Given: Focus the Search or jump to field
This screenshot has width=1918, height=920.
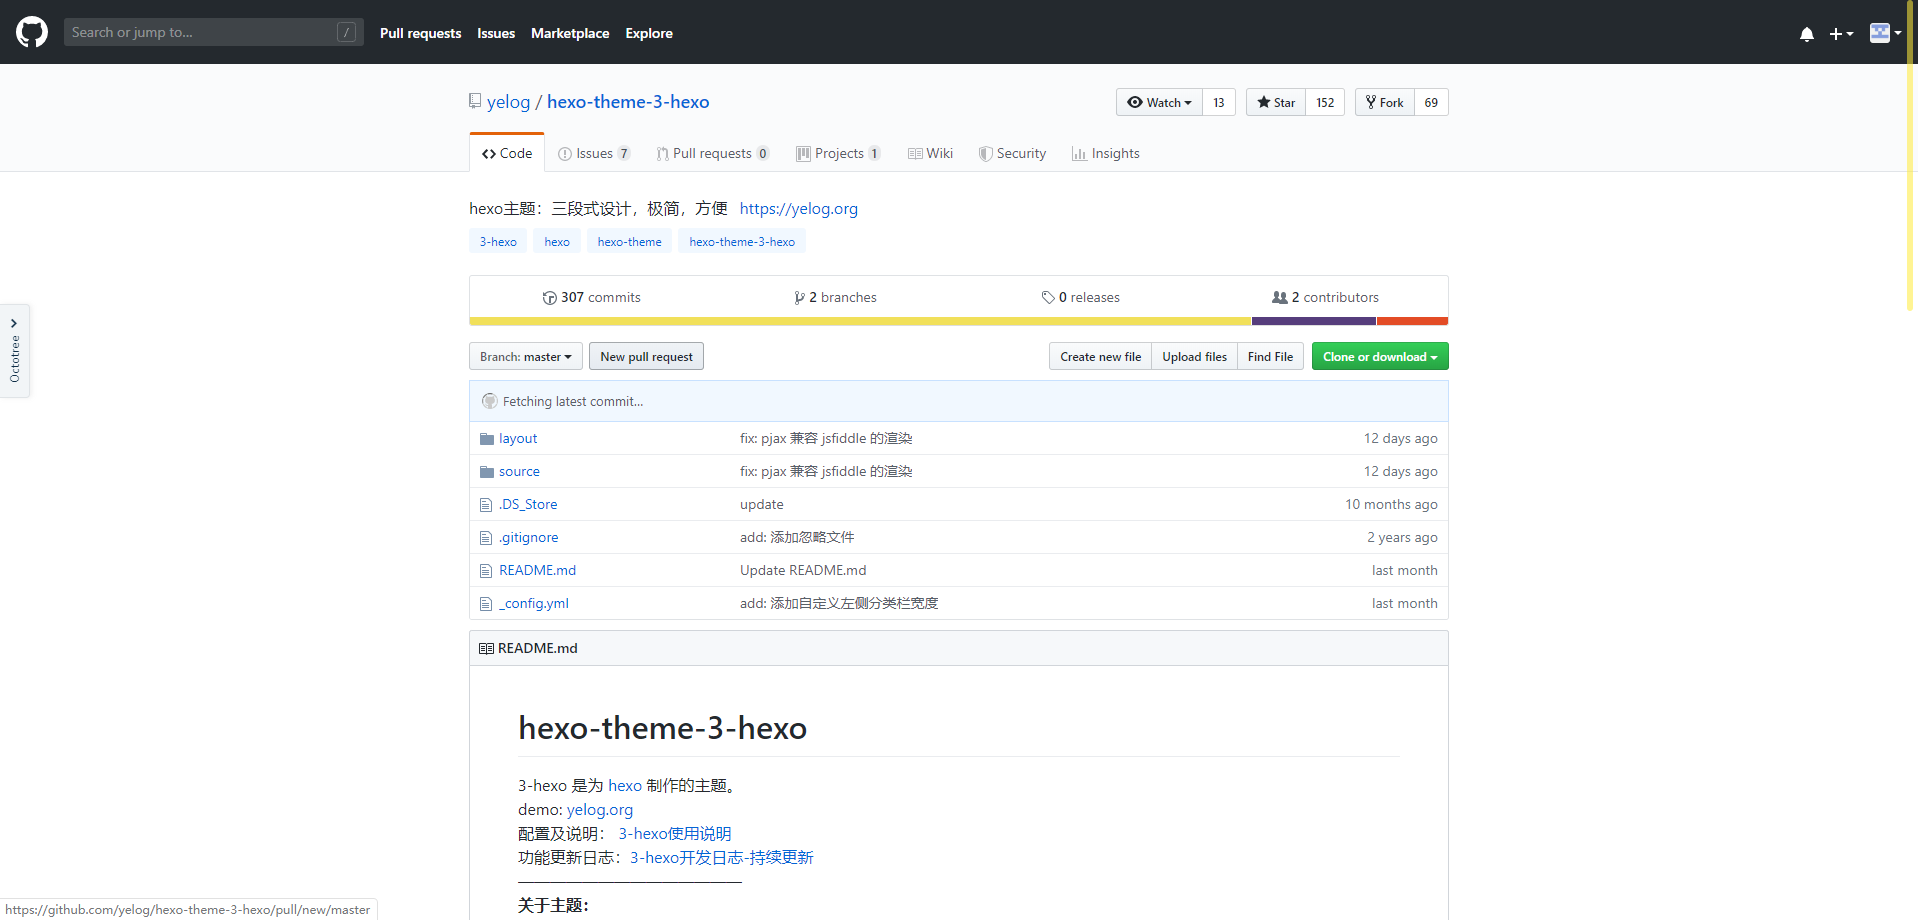Looking at the screenshot, I should click(x=213, y=32).
